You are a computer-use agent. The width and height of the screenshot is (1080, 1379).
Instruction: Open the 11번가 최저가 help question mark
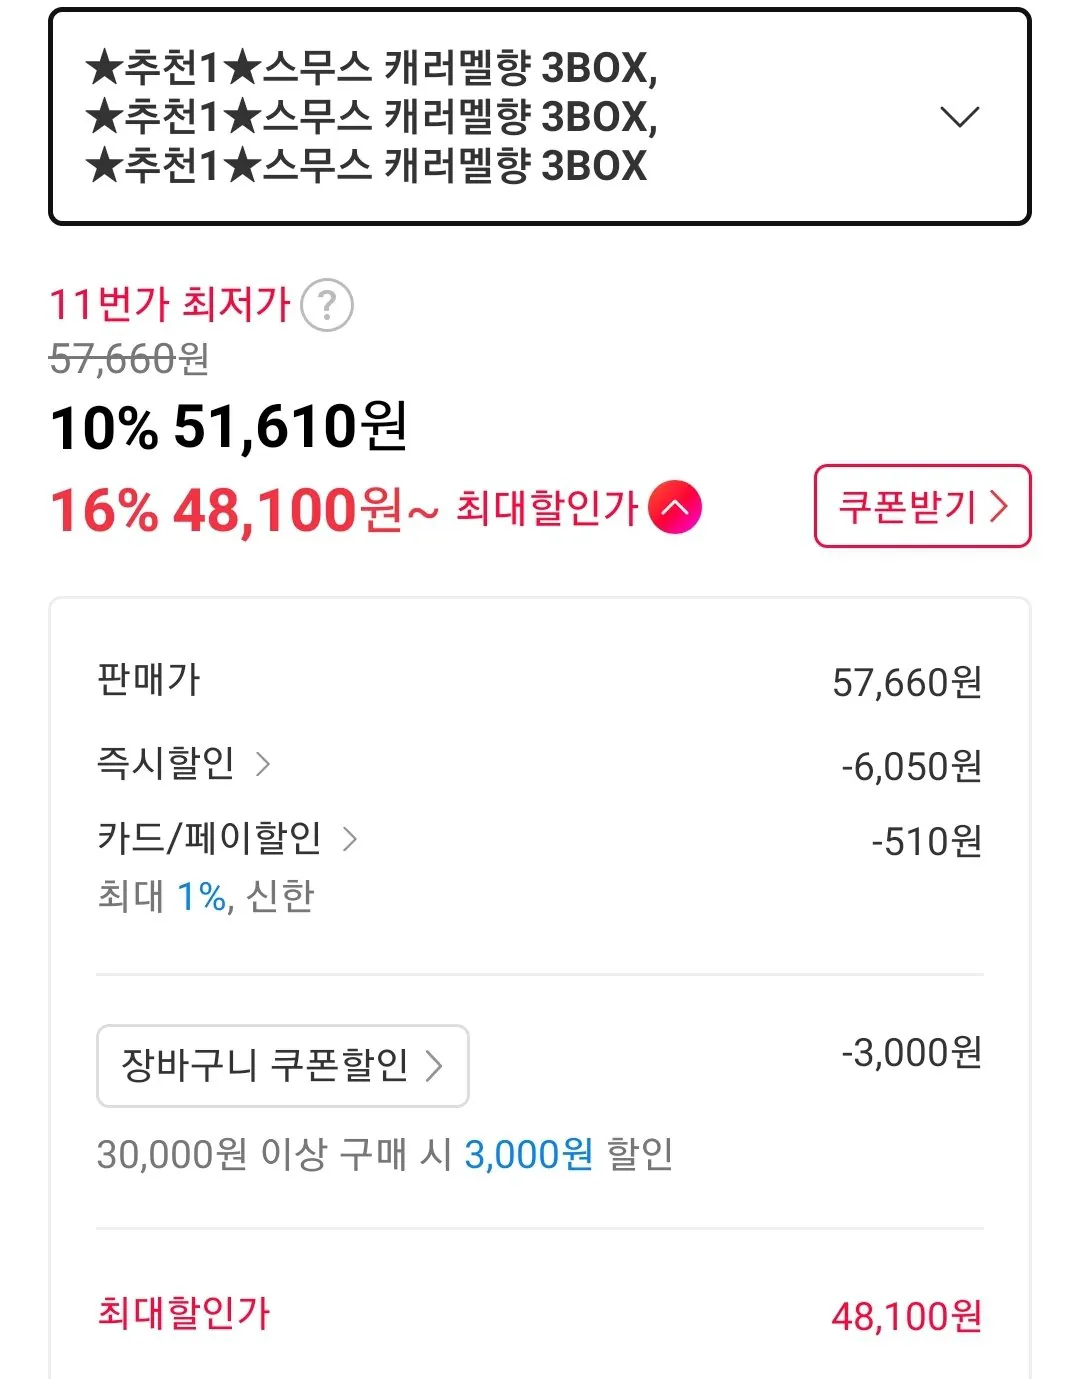[x=327, y=306]
